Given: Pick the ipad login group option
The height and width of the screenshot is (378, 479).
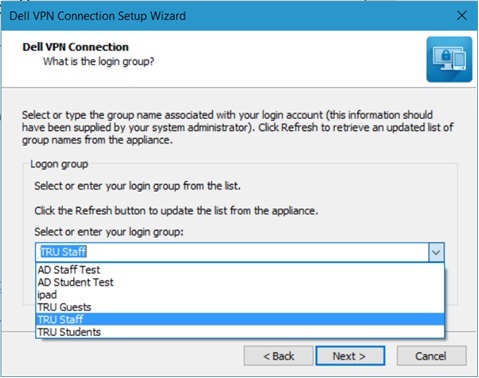Looking at the screenshot, I should click(x=240, y=295).
